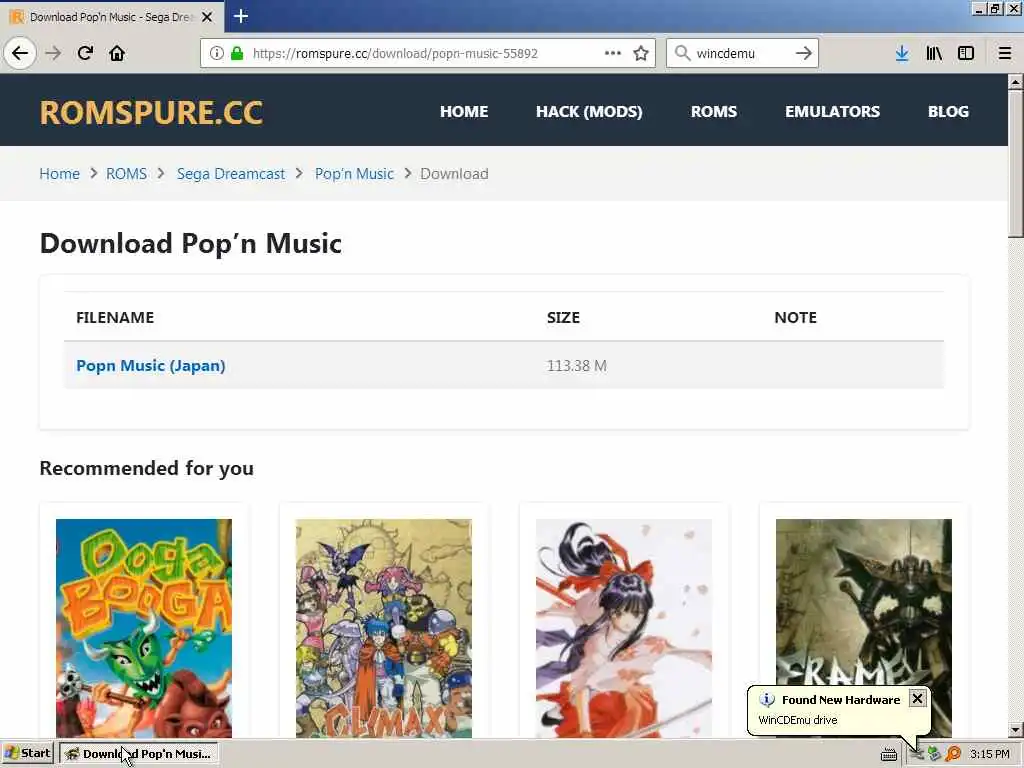Click the FILENAME column header
Screen dimensions: 1024x768
tap(115, 317)
